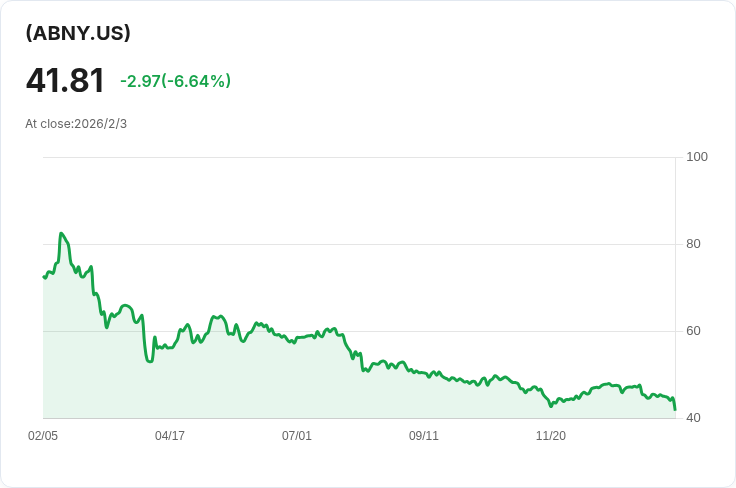Click the -2.97(-6.64%) price change text
736x488 pixels.
(176, 81)
